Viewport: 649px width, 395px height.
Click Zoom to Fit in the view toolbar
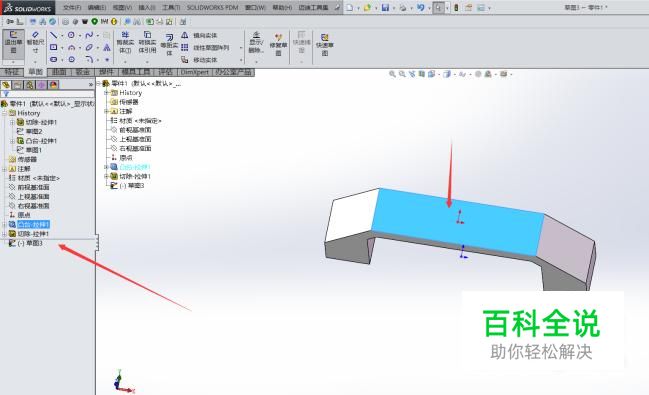point(392,74)
